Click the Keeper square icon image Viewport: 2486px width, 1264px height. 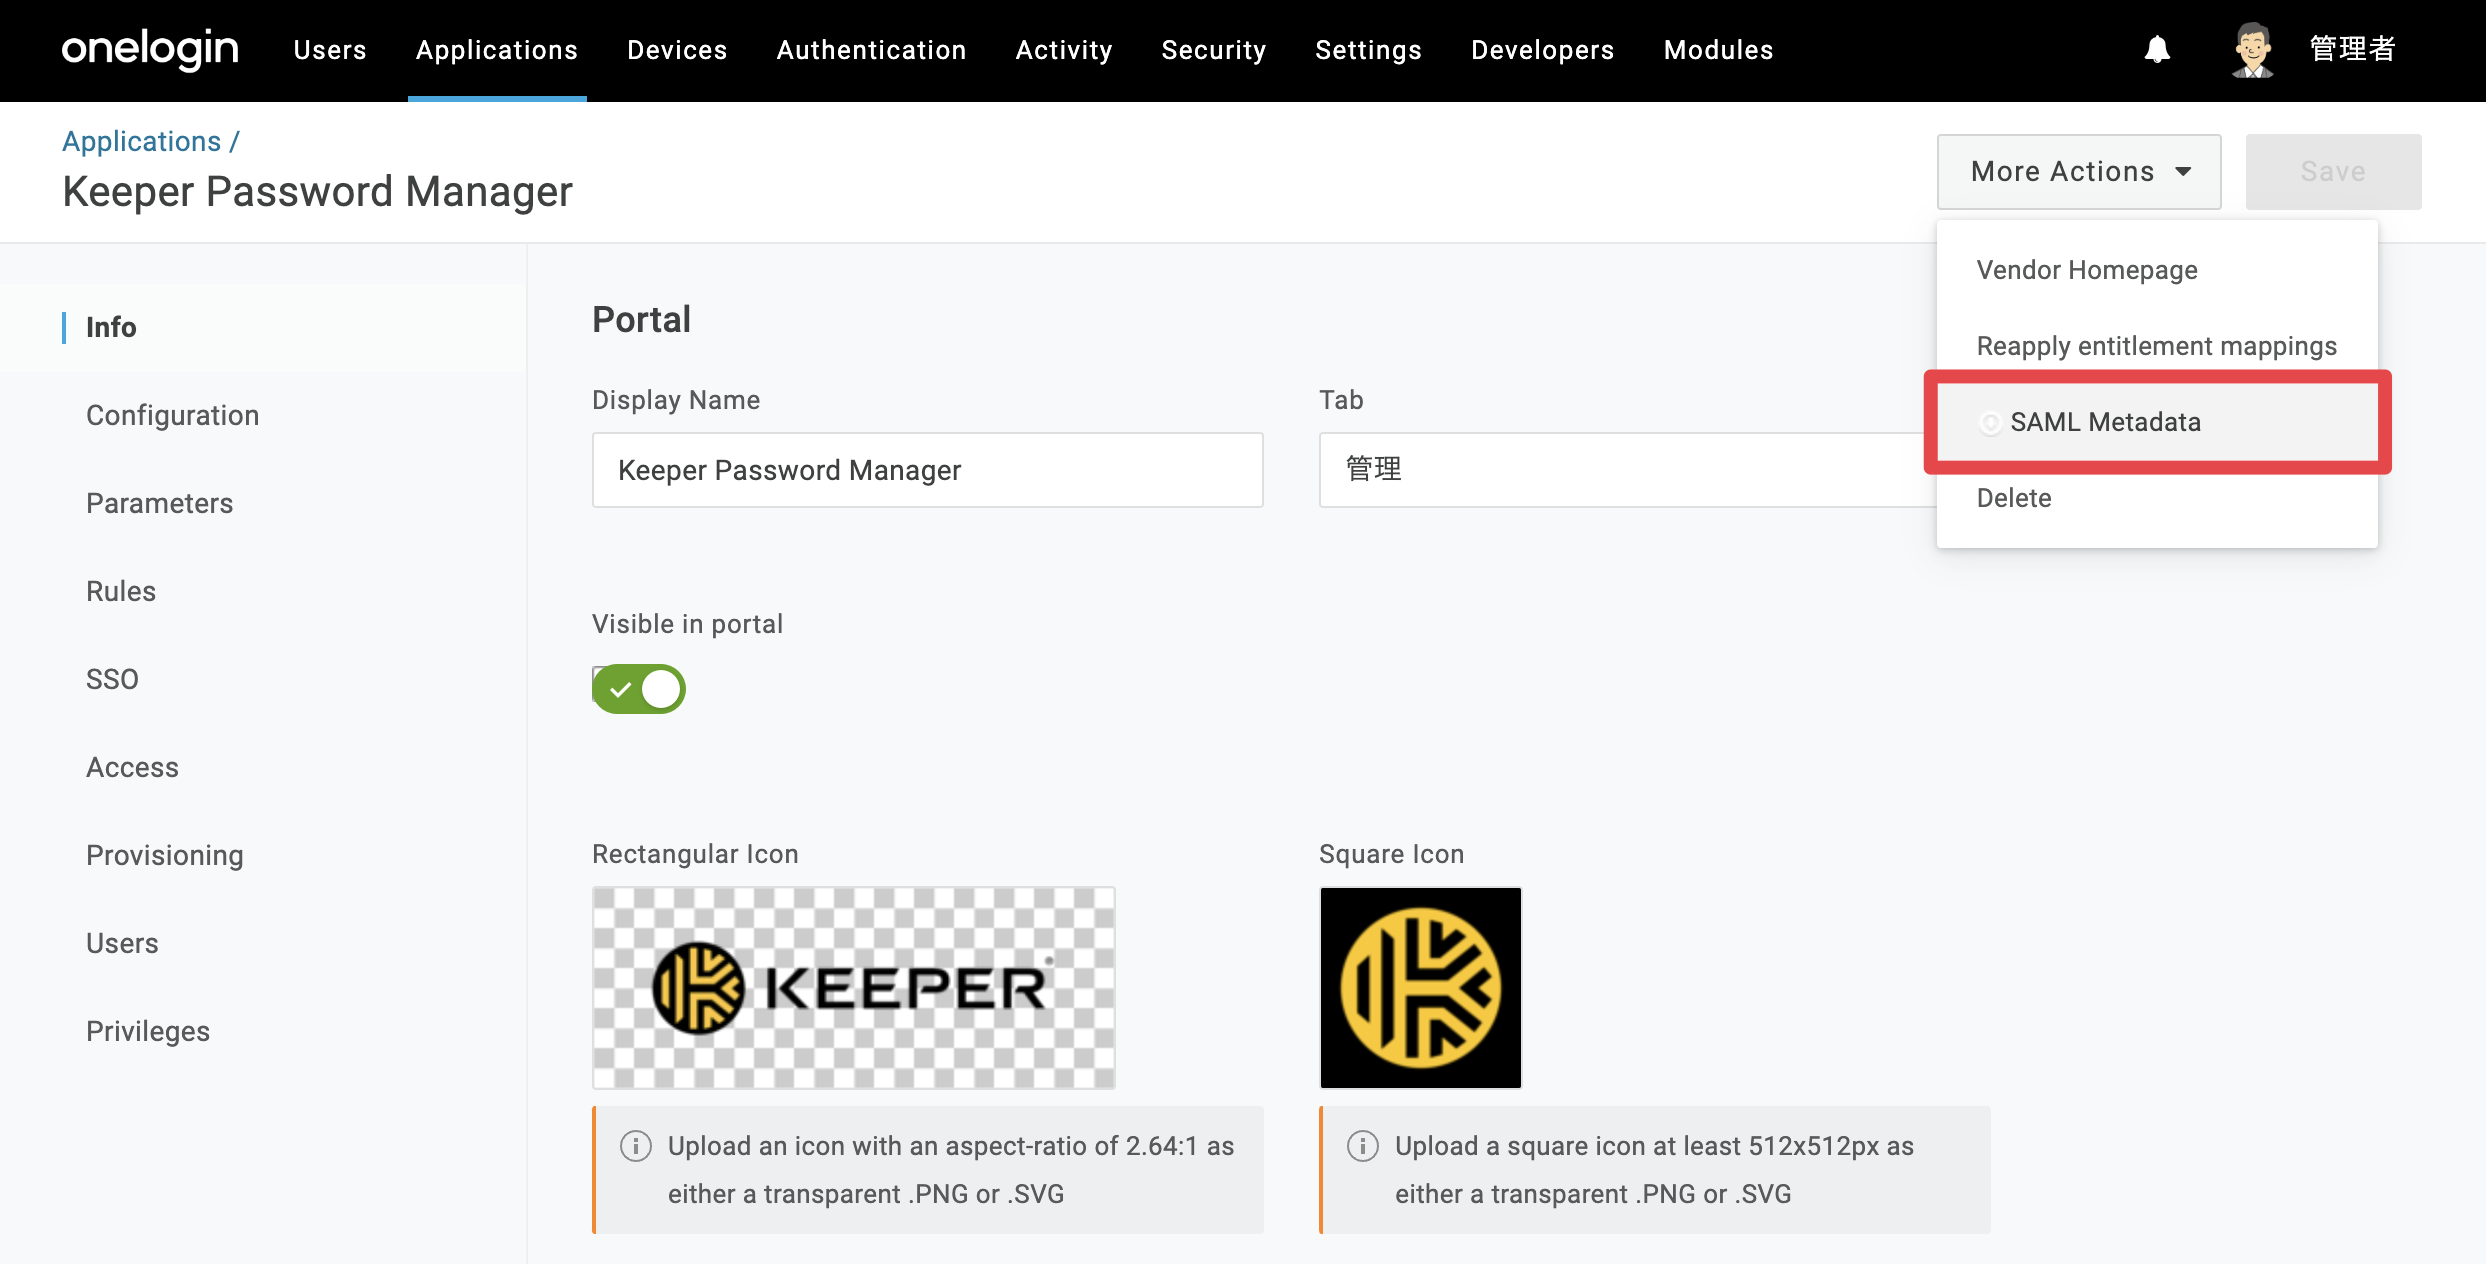(x=1420, y=987)
